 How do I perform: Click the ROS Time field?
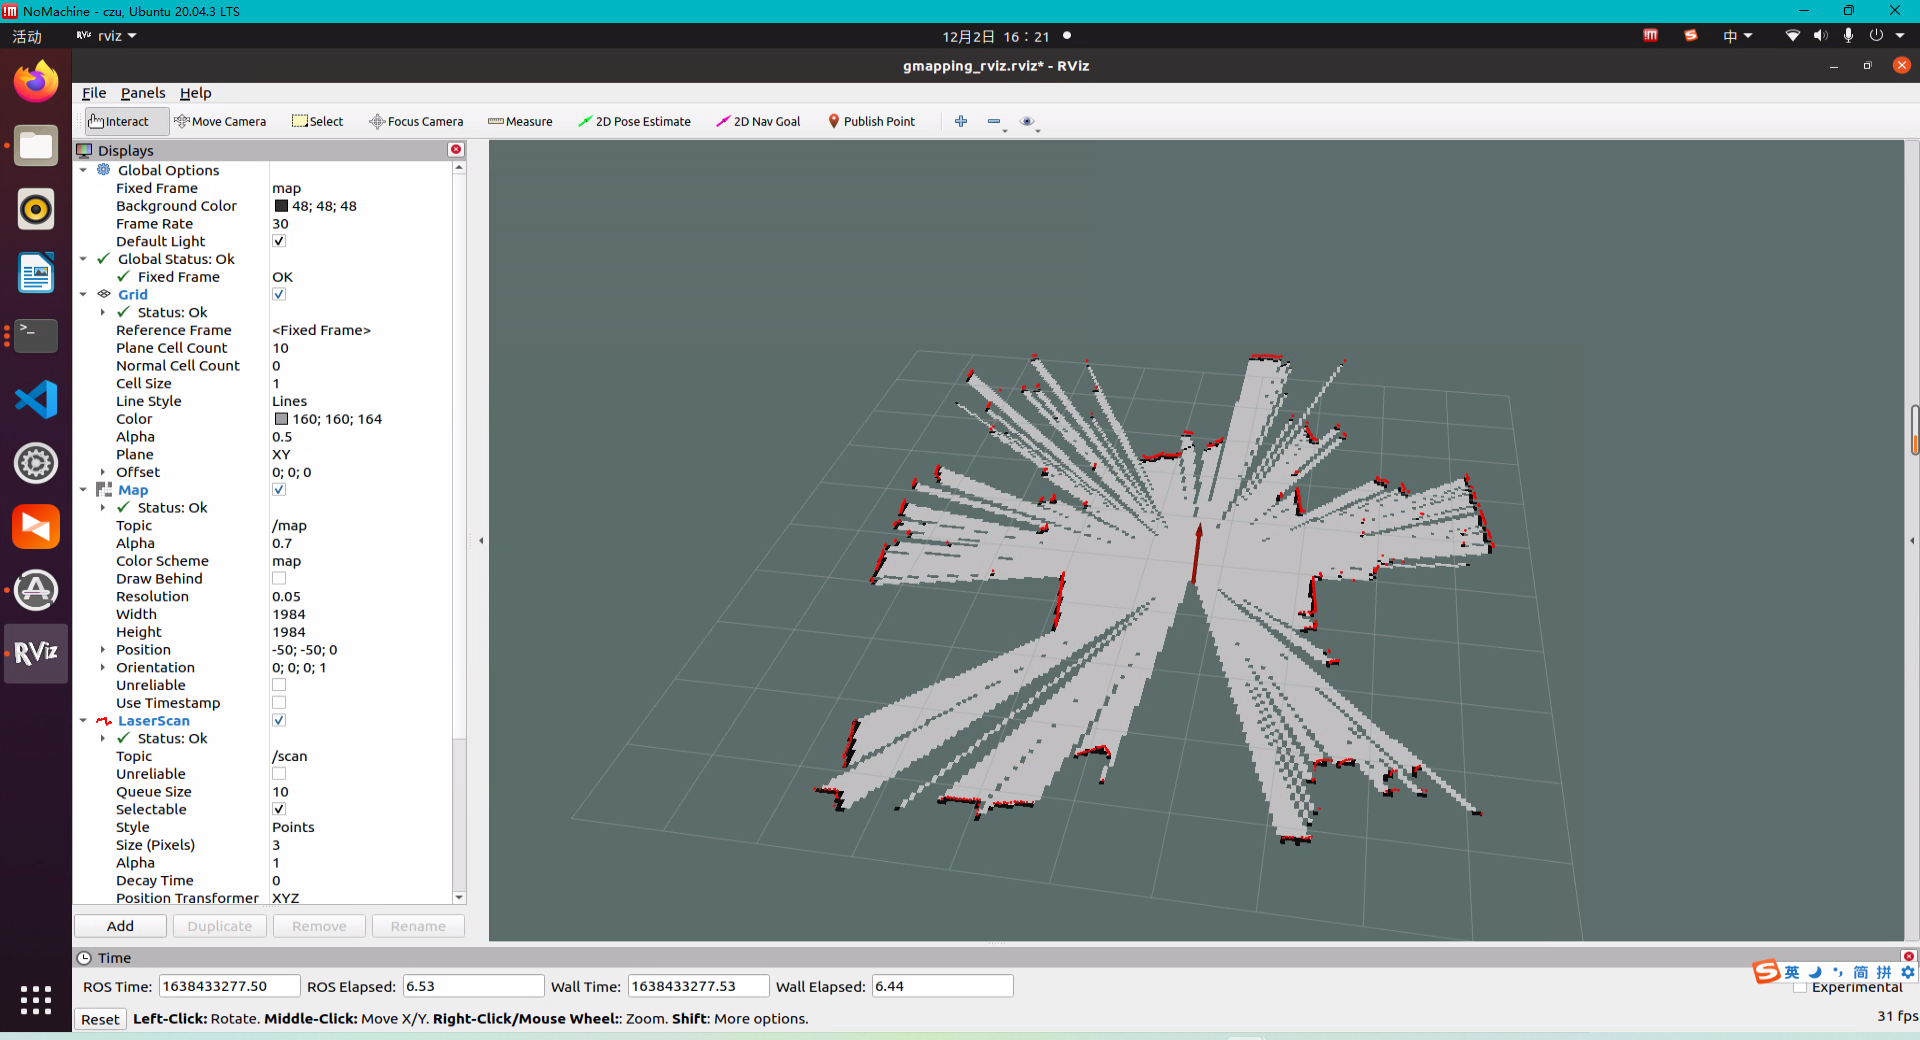(x=229, y=986)
